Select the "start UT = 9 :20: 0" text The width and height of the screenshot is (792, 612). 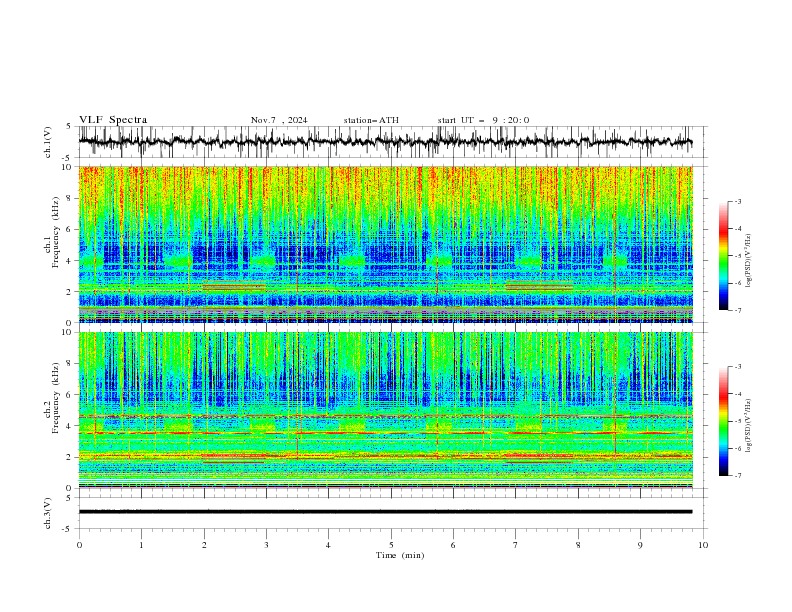click(483, 120)
